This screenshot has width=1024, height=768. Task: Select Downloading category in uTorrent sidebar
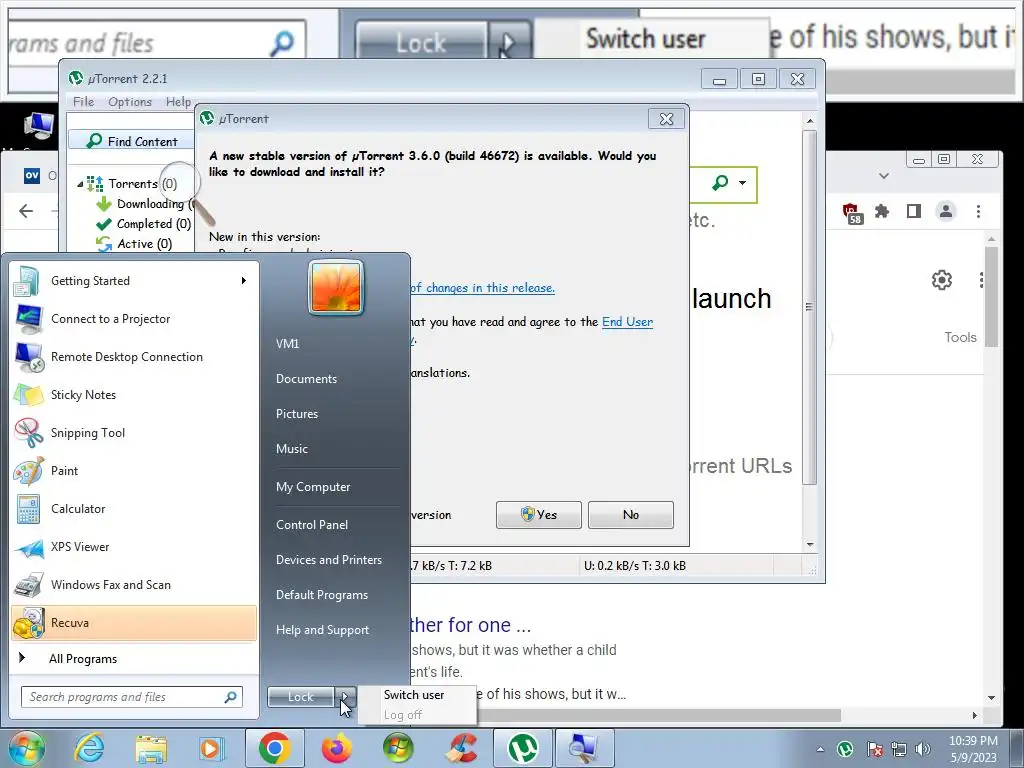[145, 204]
